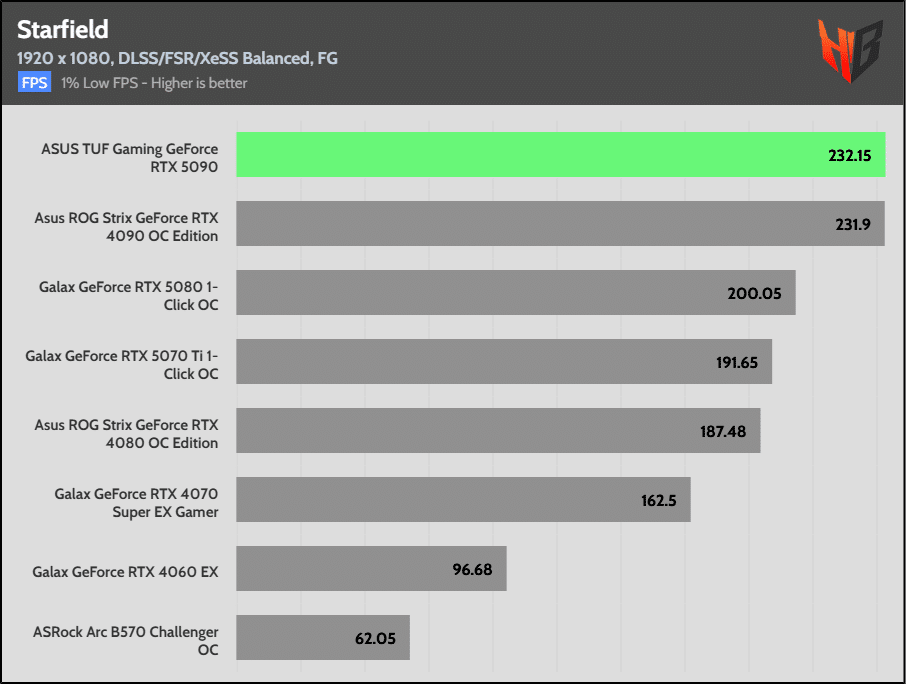Click the 96.68 value
Image resolution: width=906 pixels, height=684 pixels.
(x=472, y=570)
